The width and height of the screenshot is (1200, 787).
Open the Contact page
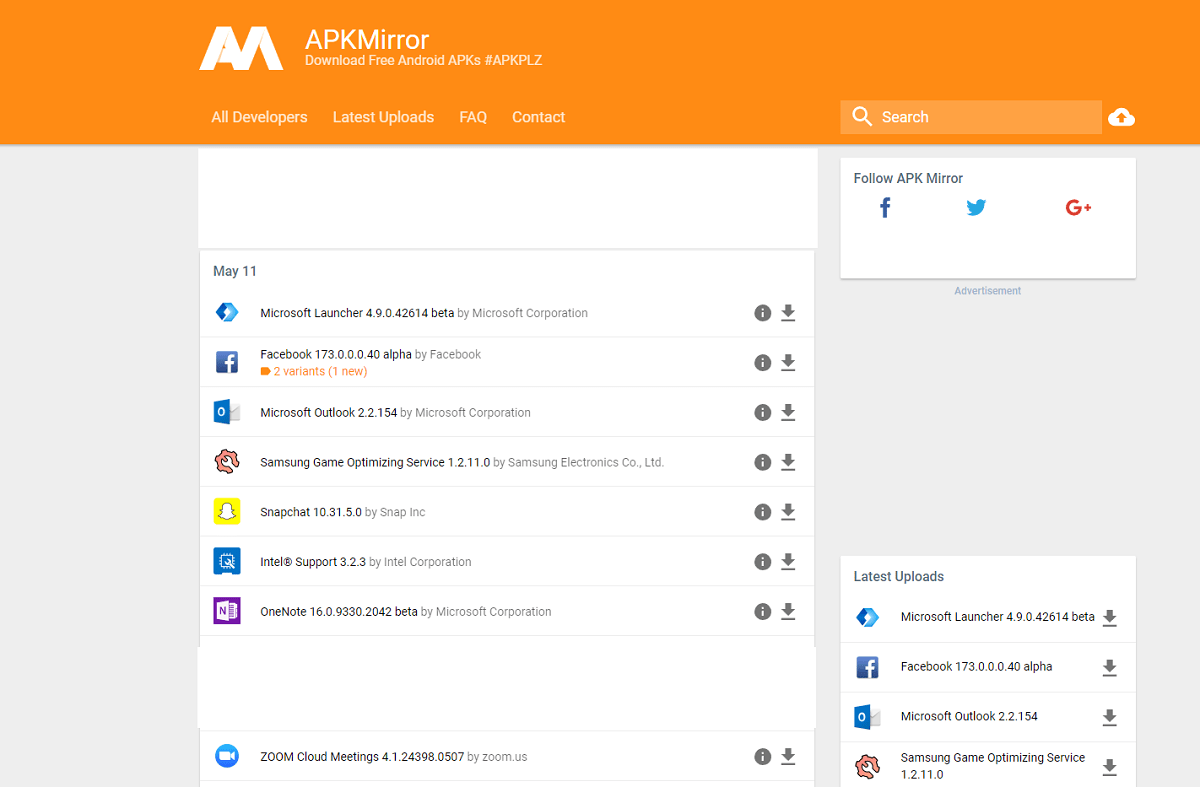click(538, 117)
